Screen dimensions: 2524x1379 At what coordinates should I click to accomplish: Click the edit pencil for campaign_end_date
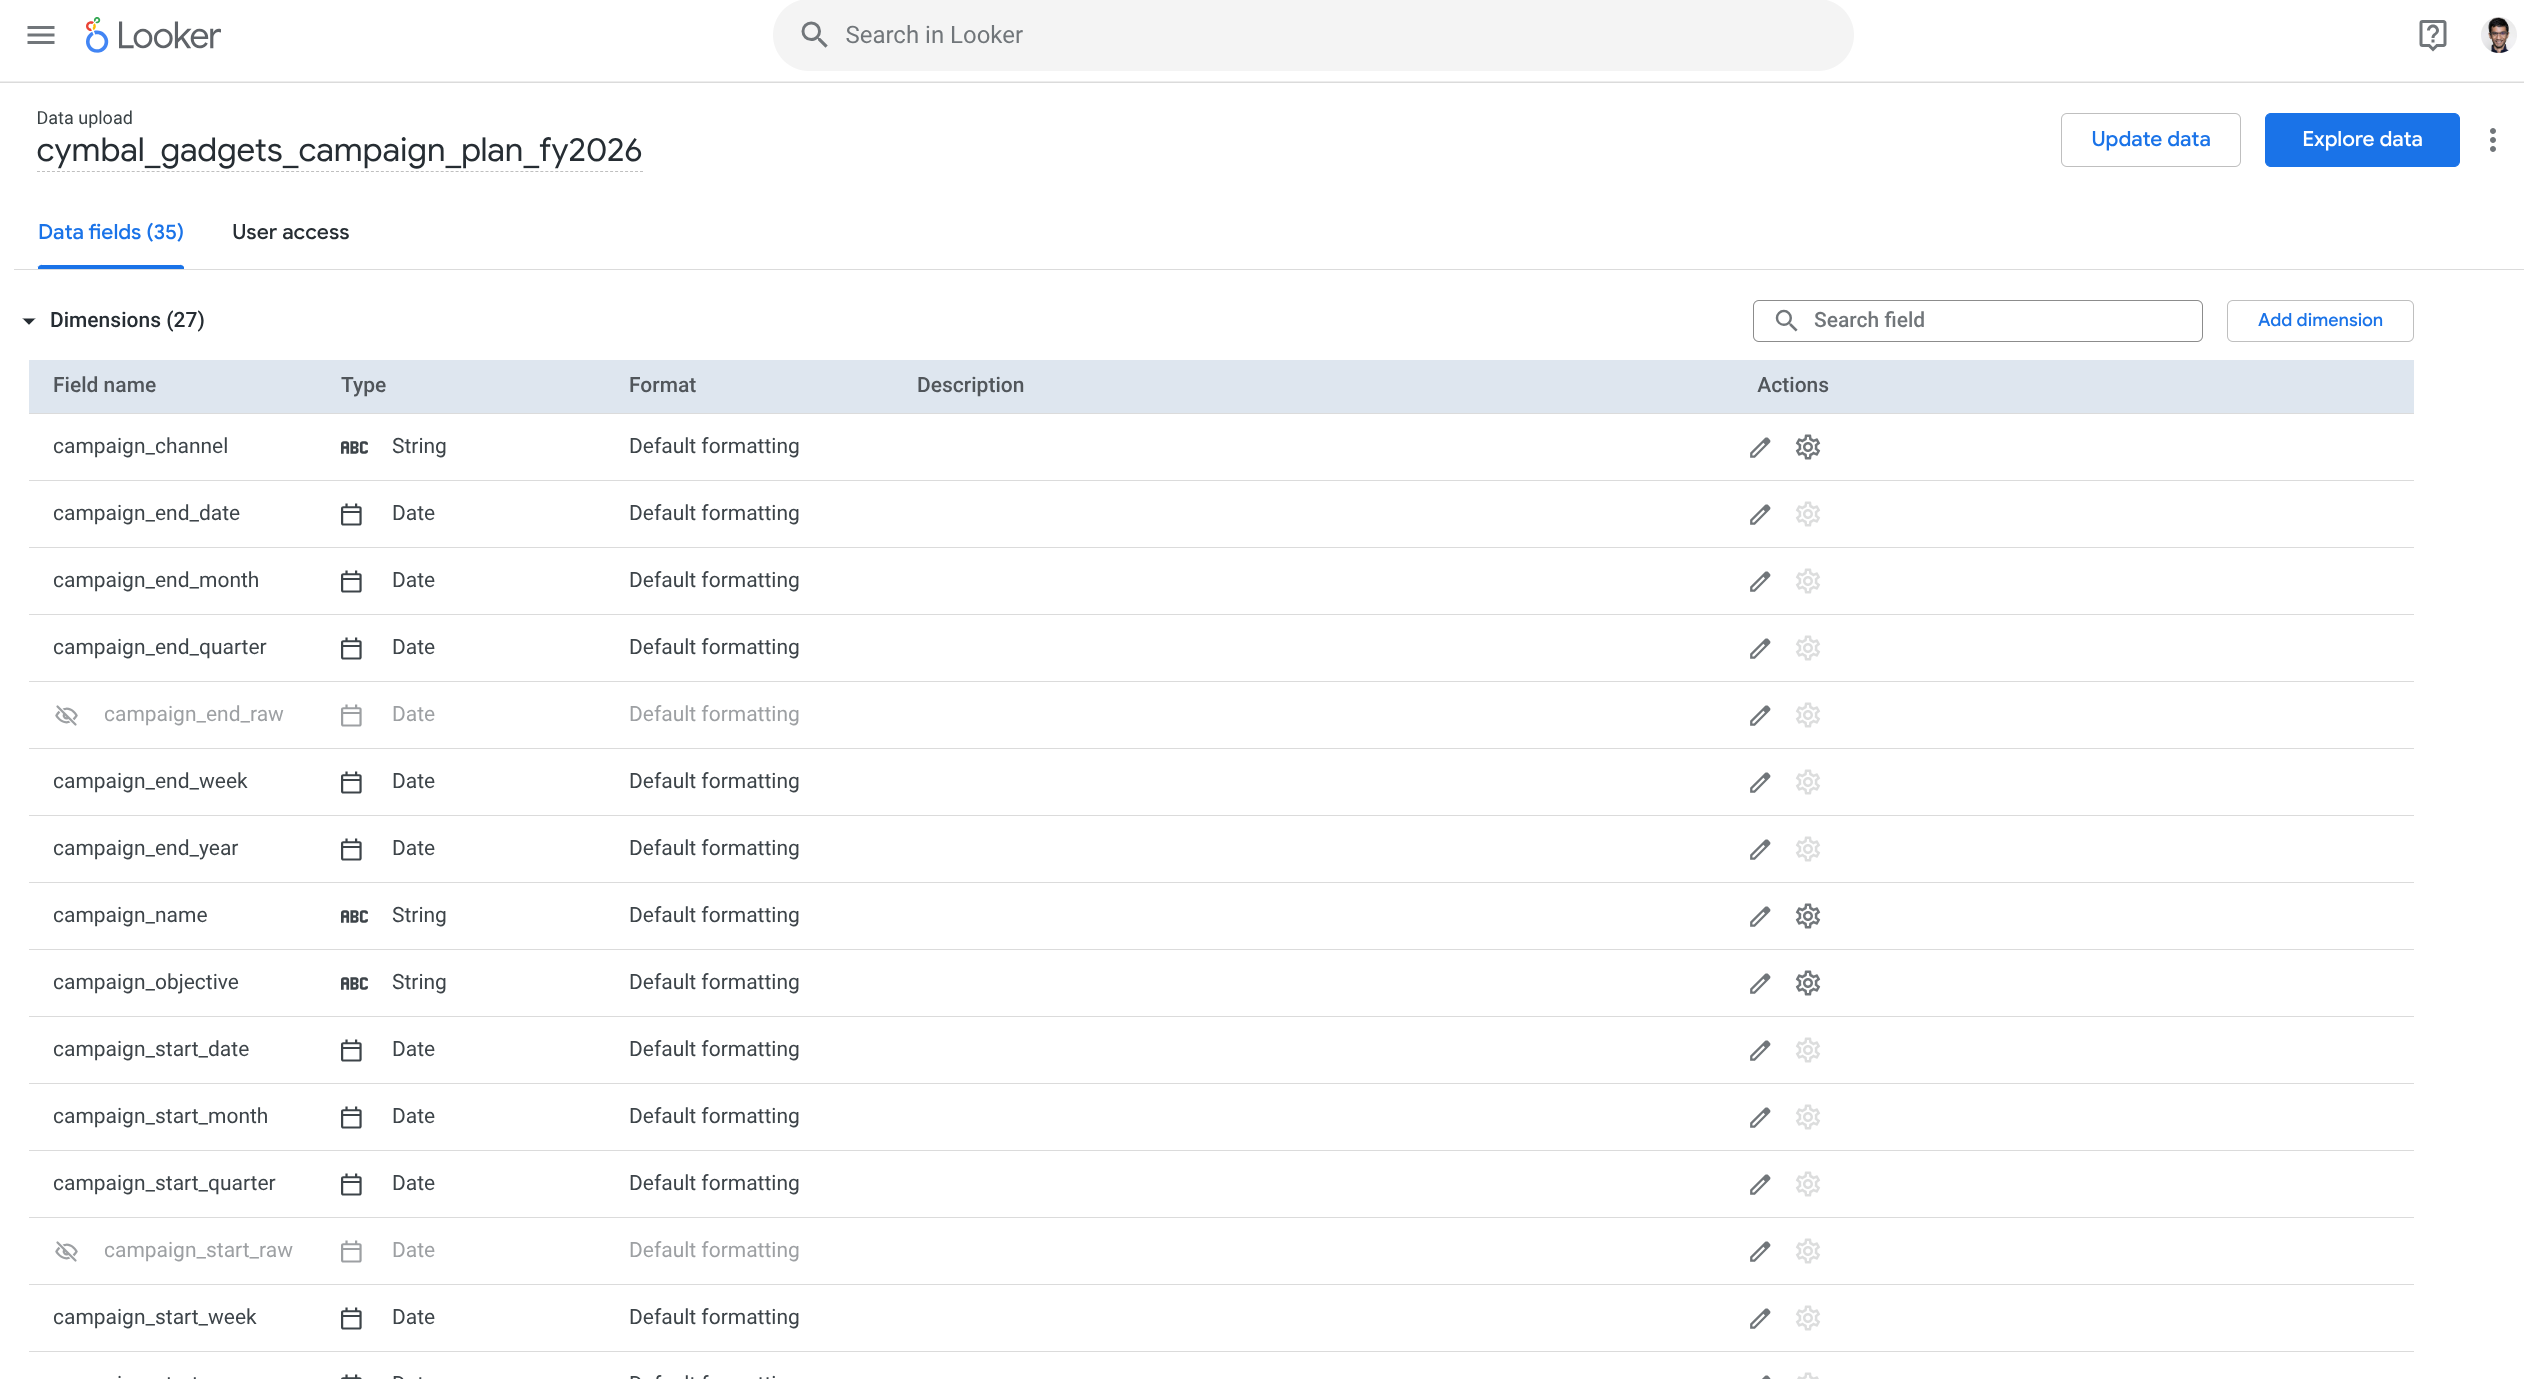pos(1759,514)
